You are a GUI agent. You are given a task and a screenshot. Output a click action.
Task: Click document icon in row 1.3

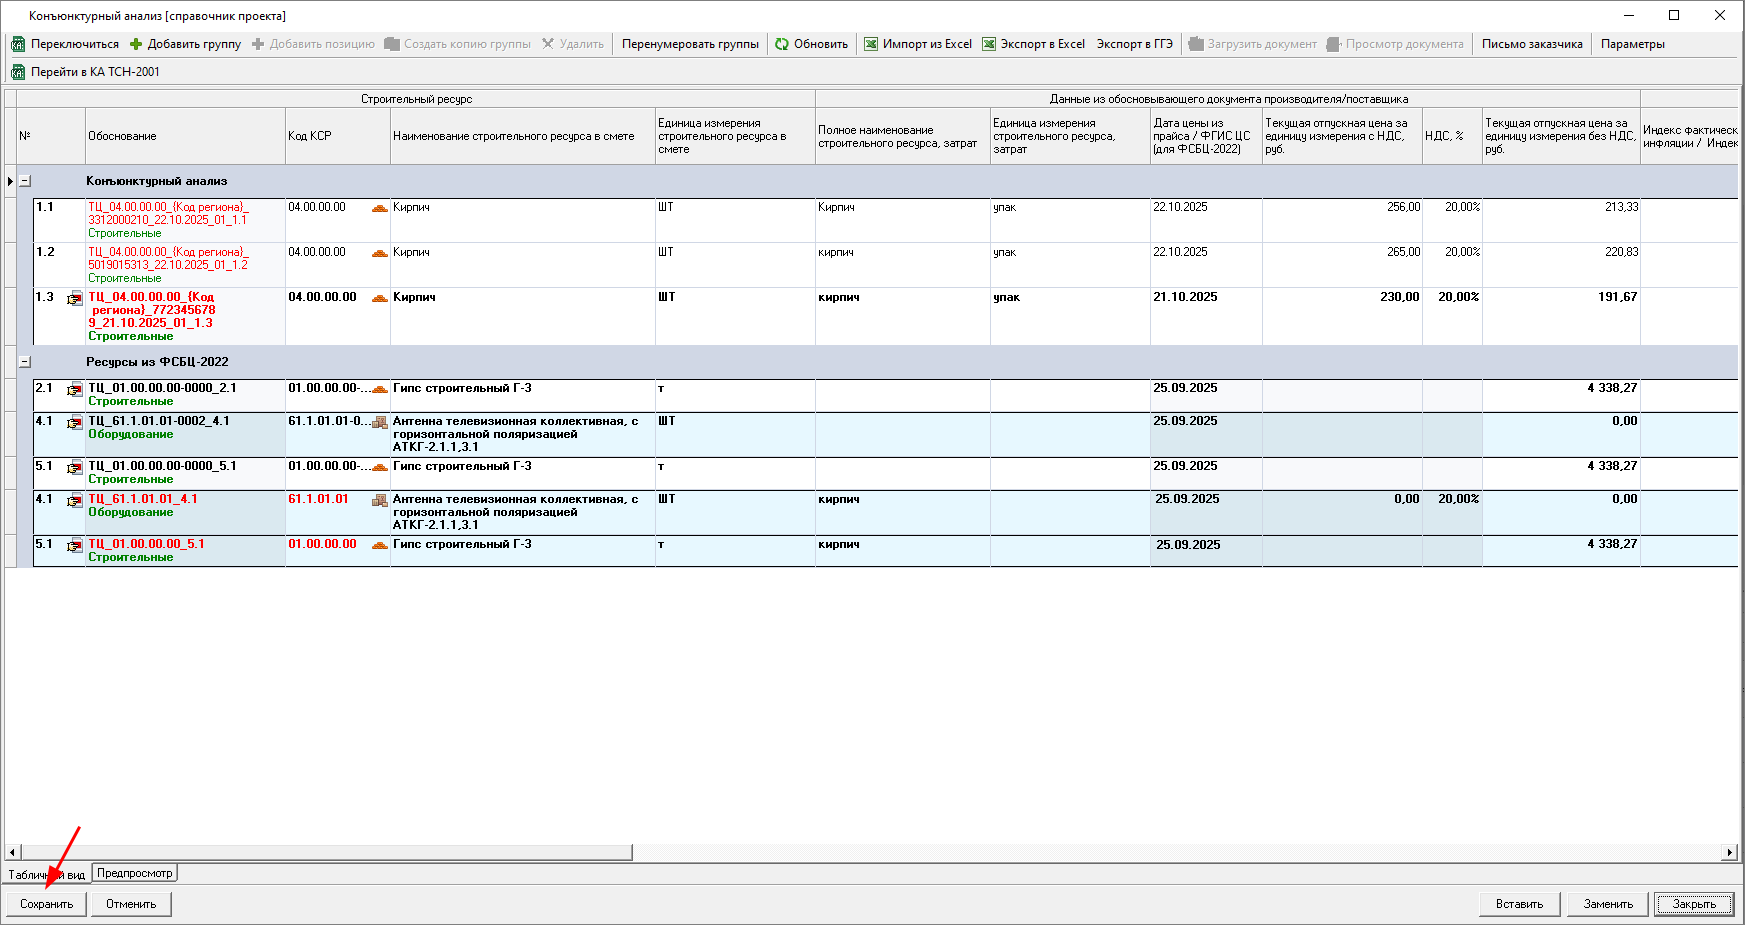(75, 298)
